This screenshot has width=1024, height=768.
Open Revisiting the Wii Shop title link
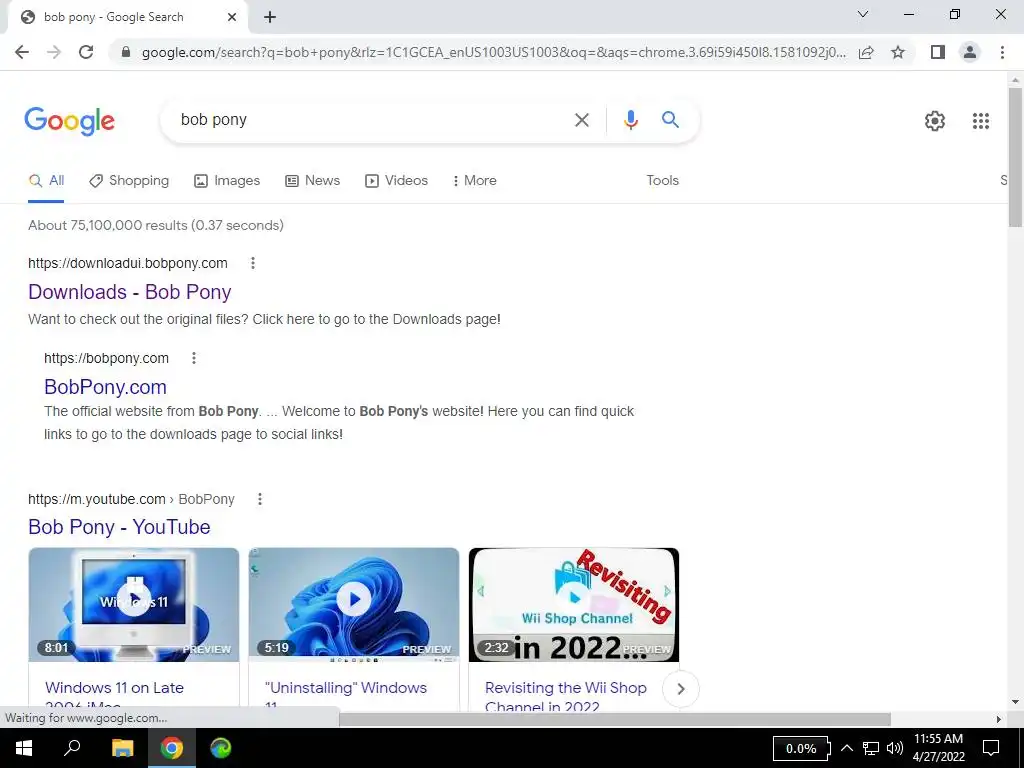566,696
